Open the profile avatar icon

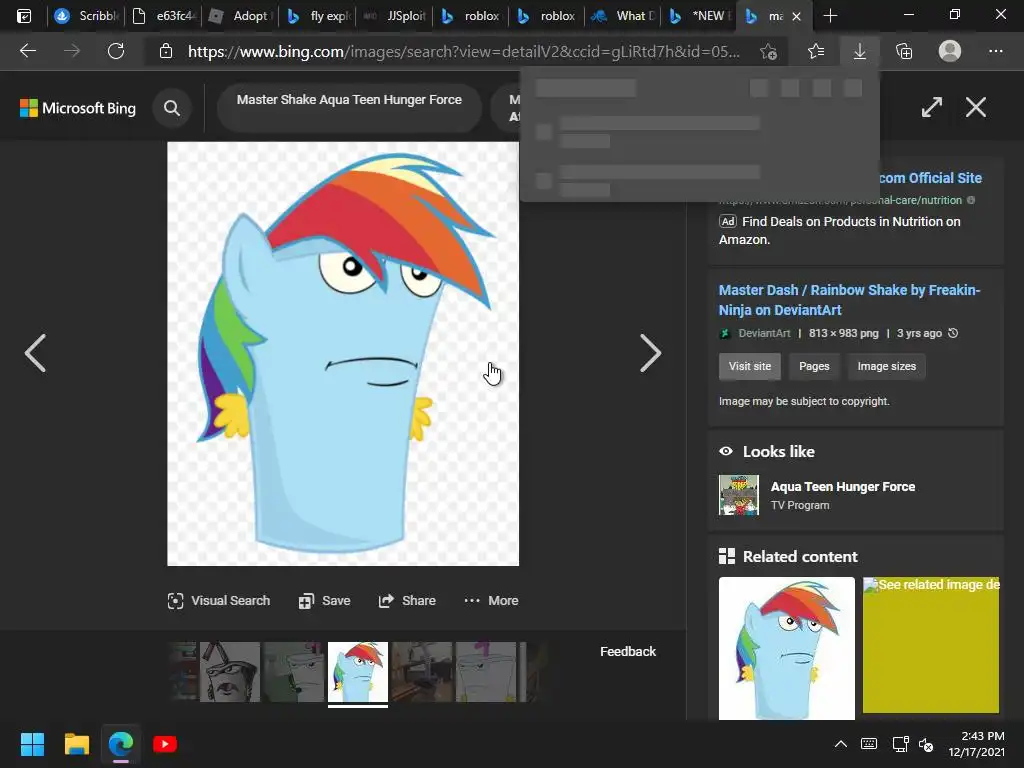point(950,51)
